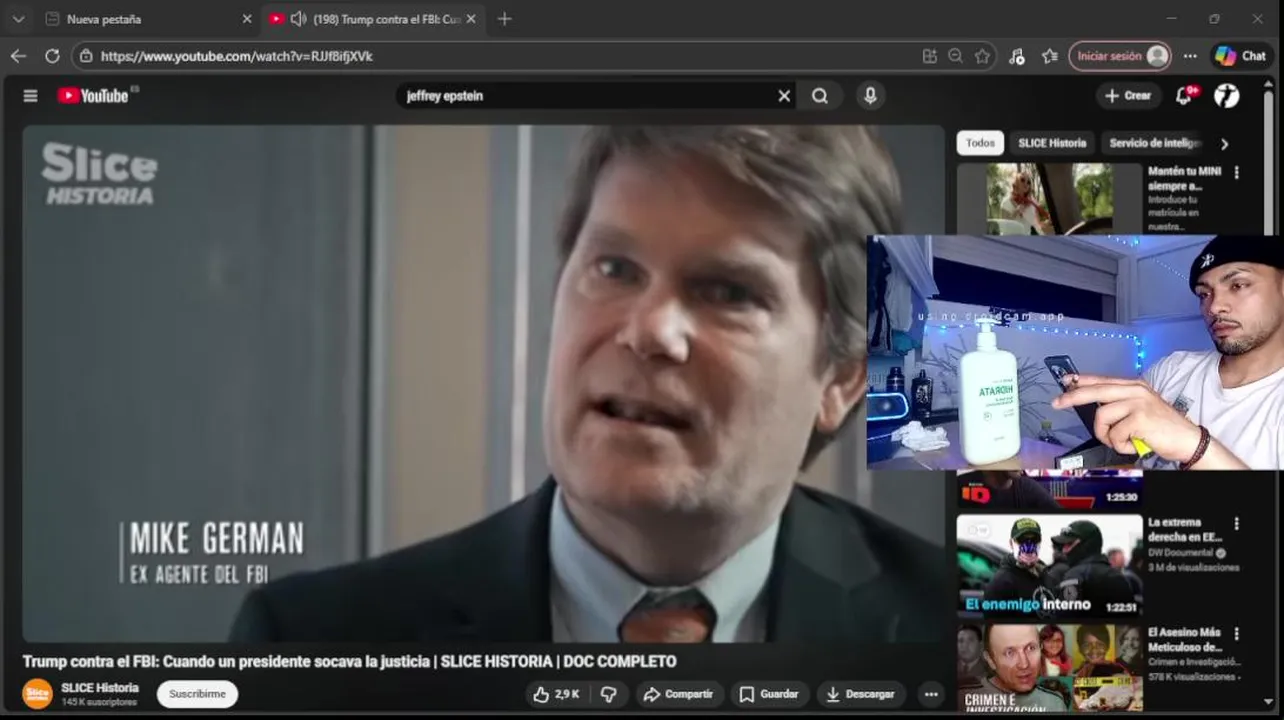Open the favorites list icon

[x=1049, y=56]
